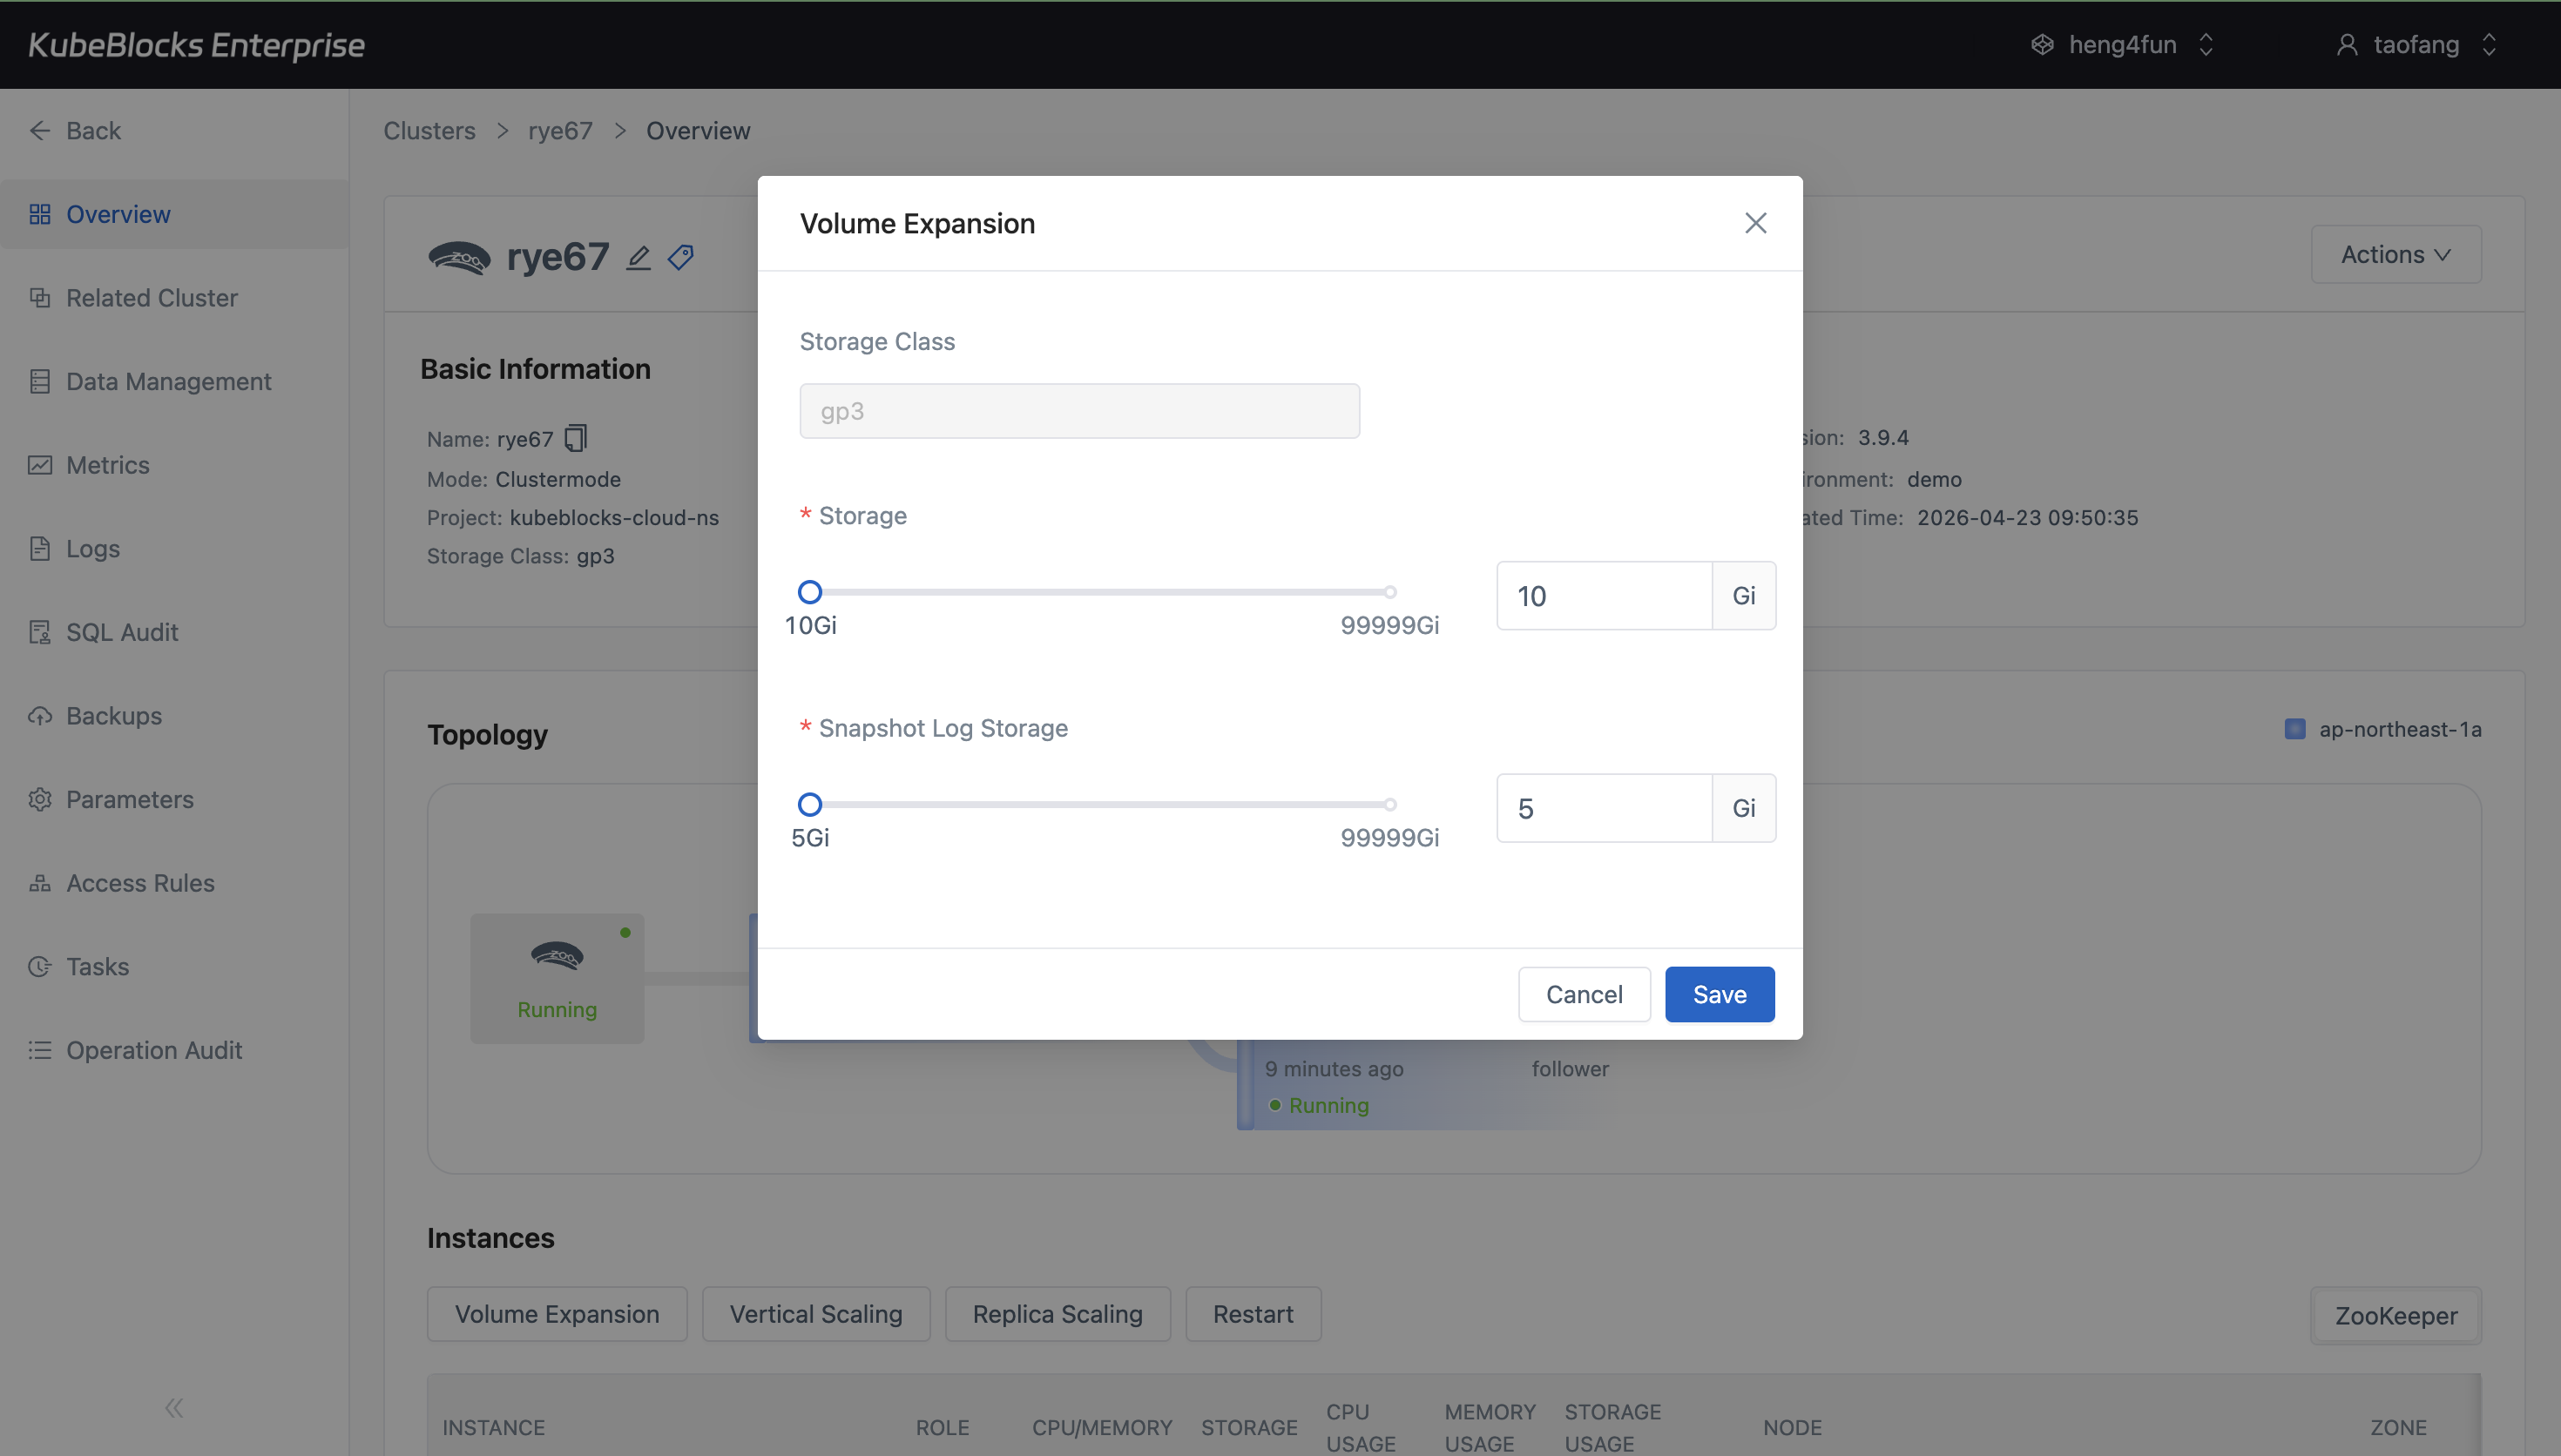The width and height of the screenshot is (2561, 1456).
Task: Open Parameters section in sidebar
Action: point(129,799)
